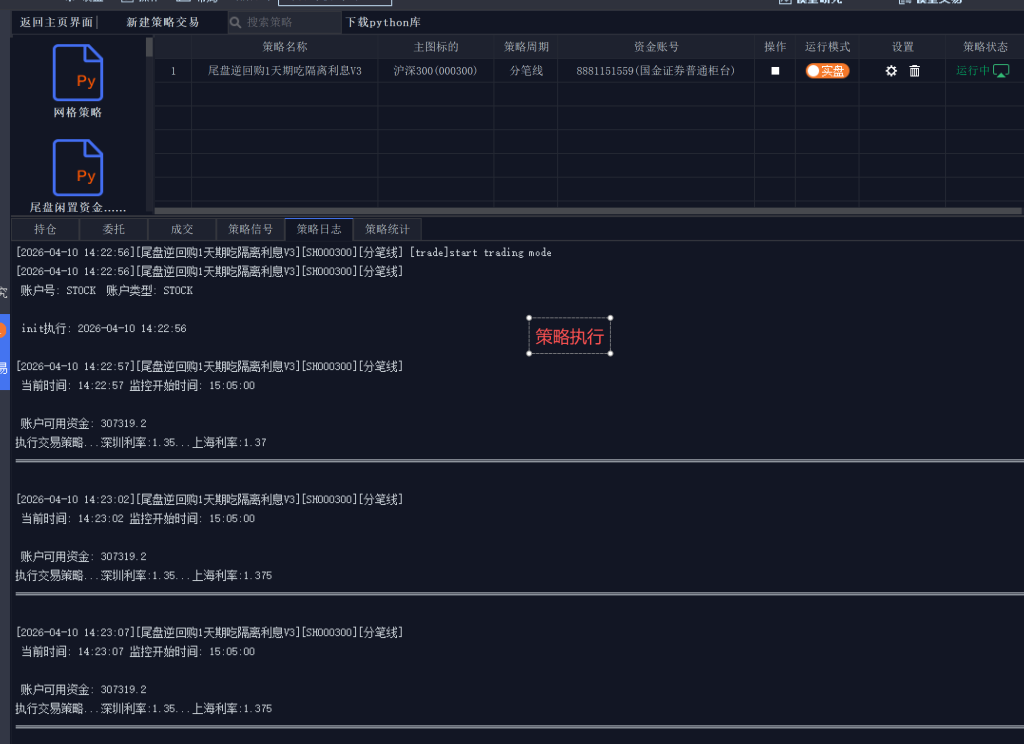
Task: Toggle 实盘 run mode switch
Action: [827, 71]
